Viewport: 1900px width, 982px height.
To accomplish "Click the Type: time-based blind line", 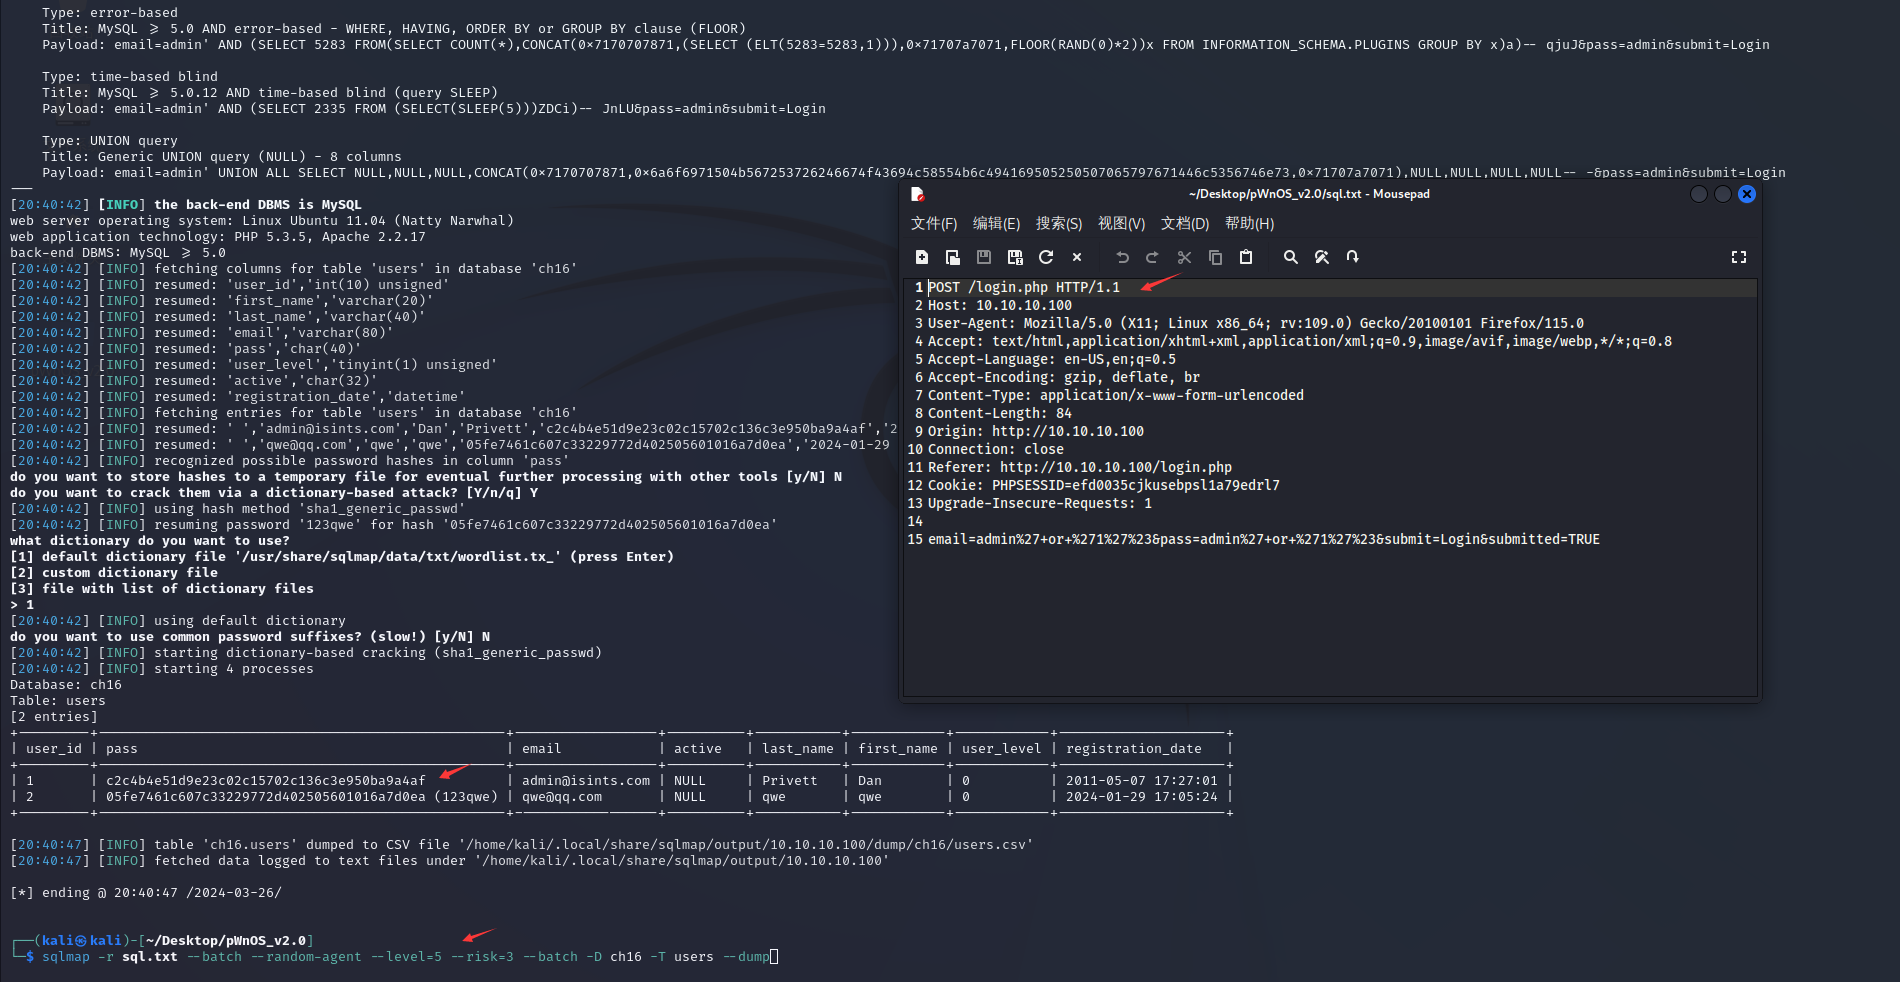I will [130, 77].
